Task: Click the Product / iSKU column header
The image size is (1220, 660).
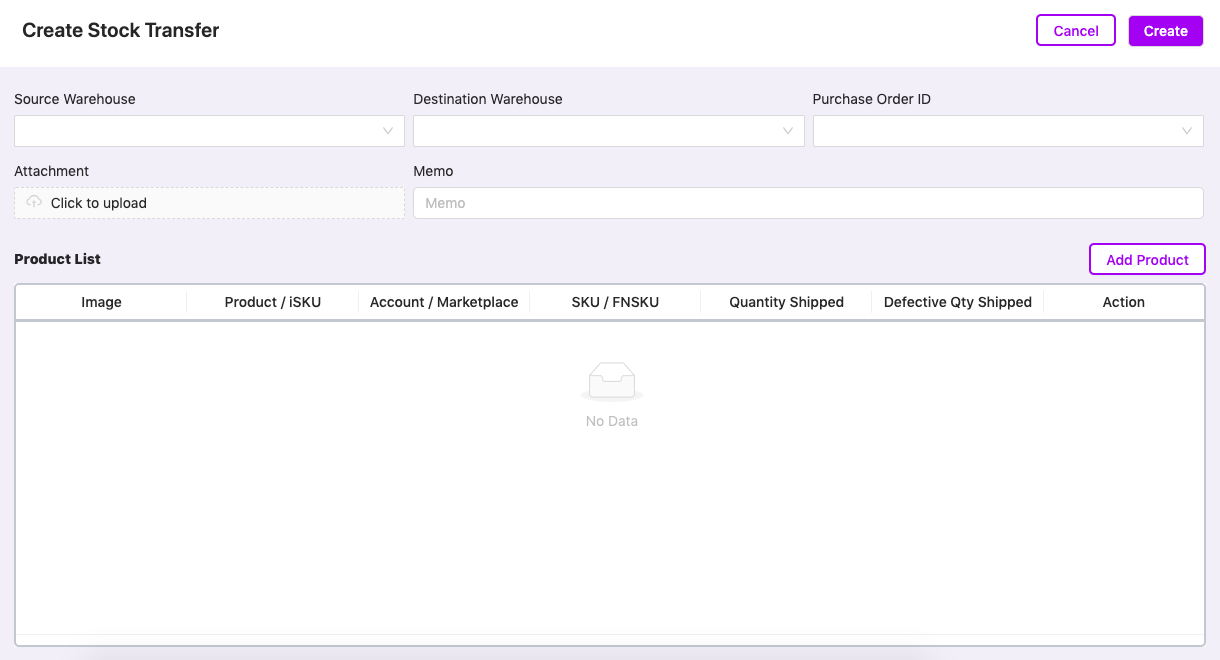Action: click(273, 302)
